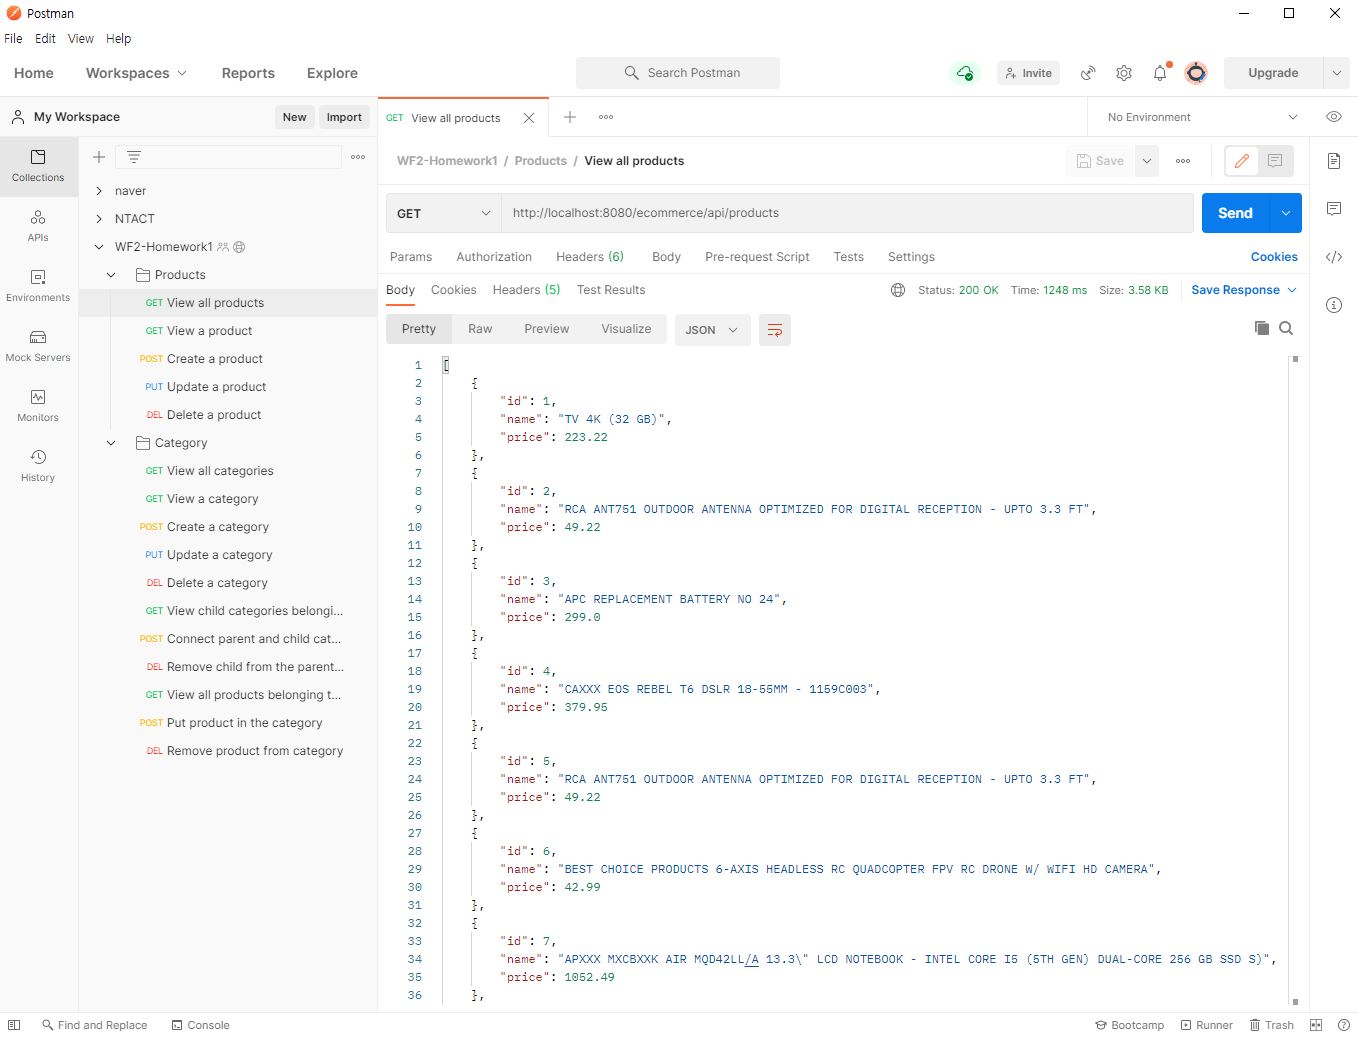This screenshot has width=1358, height=1037.
Task: Open the Mock Servers sidebar panel
Action: coord(38,346)
